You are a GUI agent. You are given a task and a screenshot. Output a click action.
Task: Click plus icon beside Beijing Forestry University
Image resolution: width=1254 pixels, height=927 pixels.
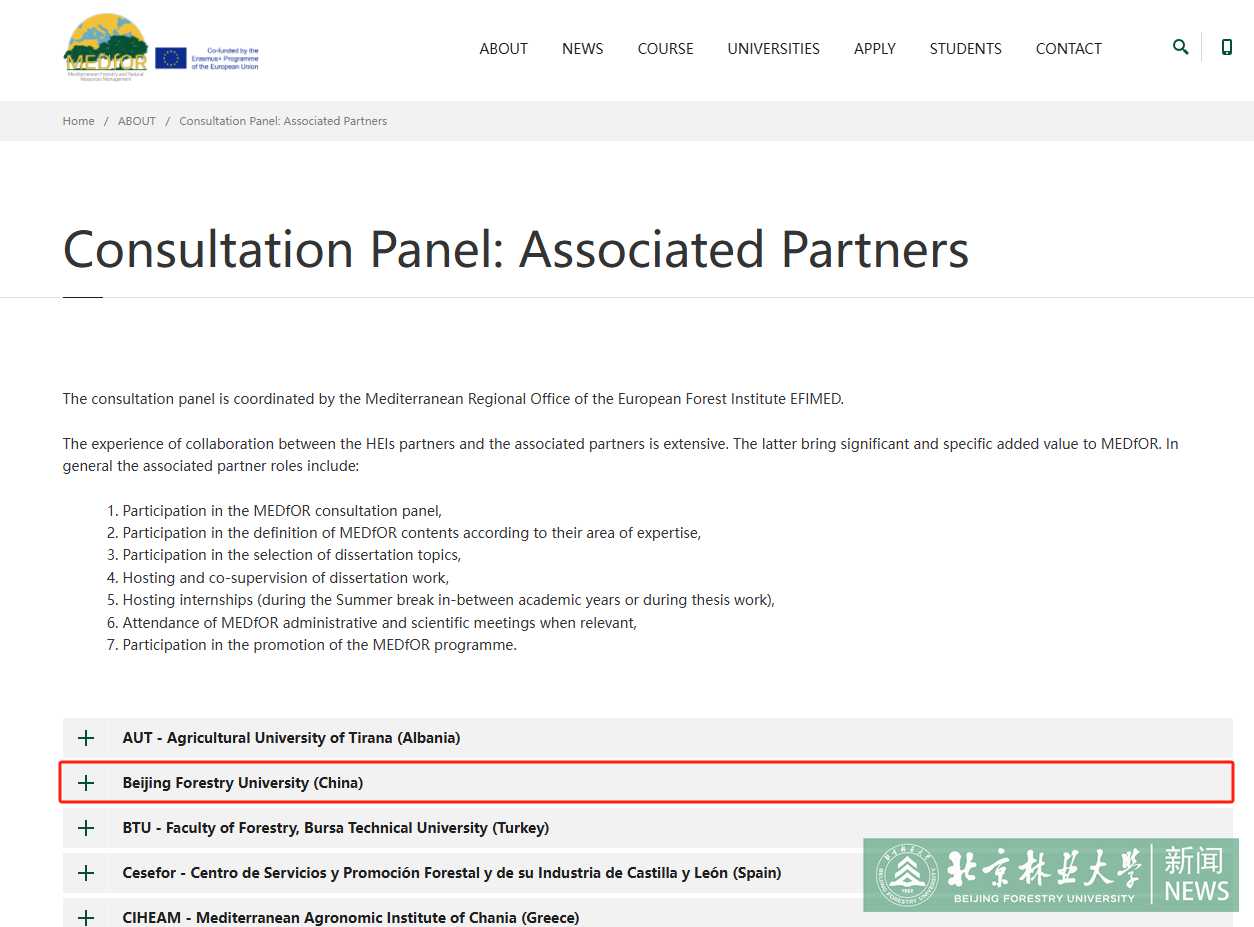click(86, 783)
